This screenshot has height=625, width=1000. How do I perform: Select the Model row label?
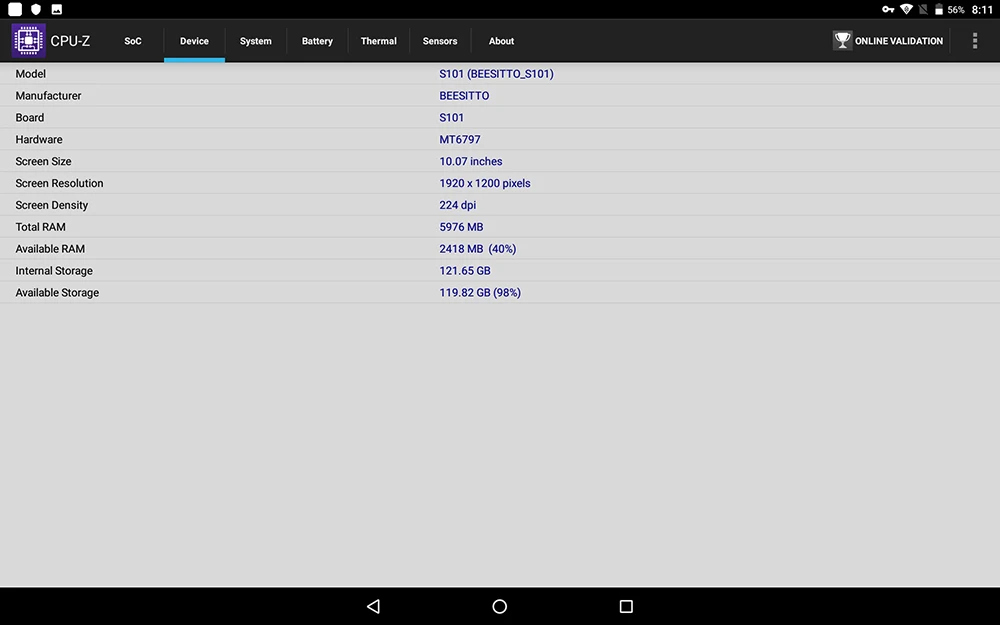pos(31,74)
